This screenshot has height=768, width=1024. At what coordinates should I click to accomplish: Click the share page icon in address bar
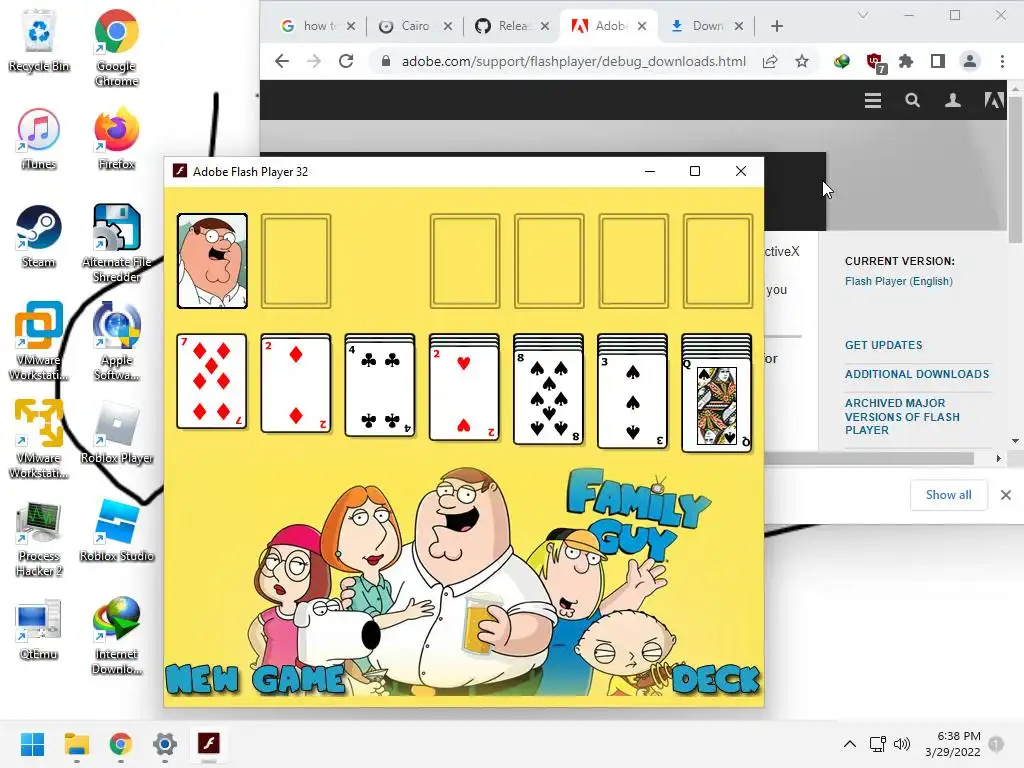[770, 61]
